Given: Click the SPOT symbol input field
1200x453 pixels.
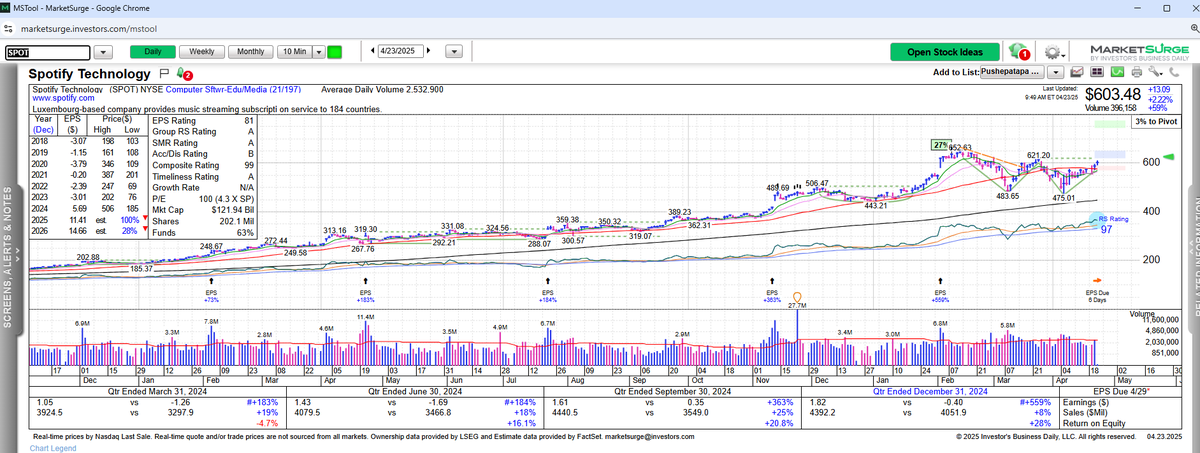Looking at the screenshot, I should pyautogui.click(x=48, y=52).
